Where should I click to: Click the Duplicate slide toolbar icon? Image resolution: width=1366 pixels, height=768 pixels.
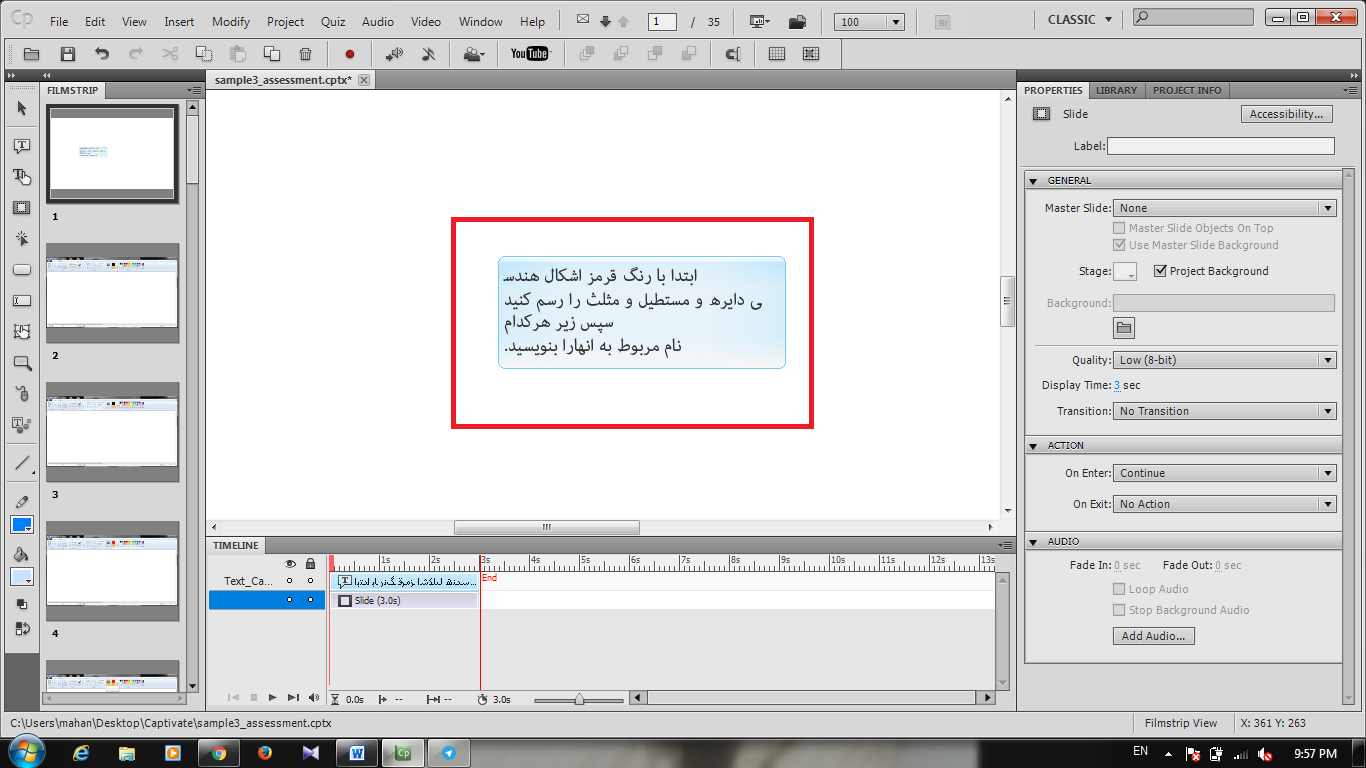coord(272,54)
